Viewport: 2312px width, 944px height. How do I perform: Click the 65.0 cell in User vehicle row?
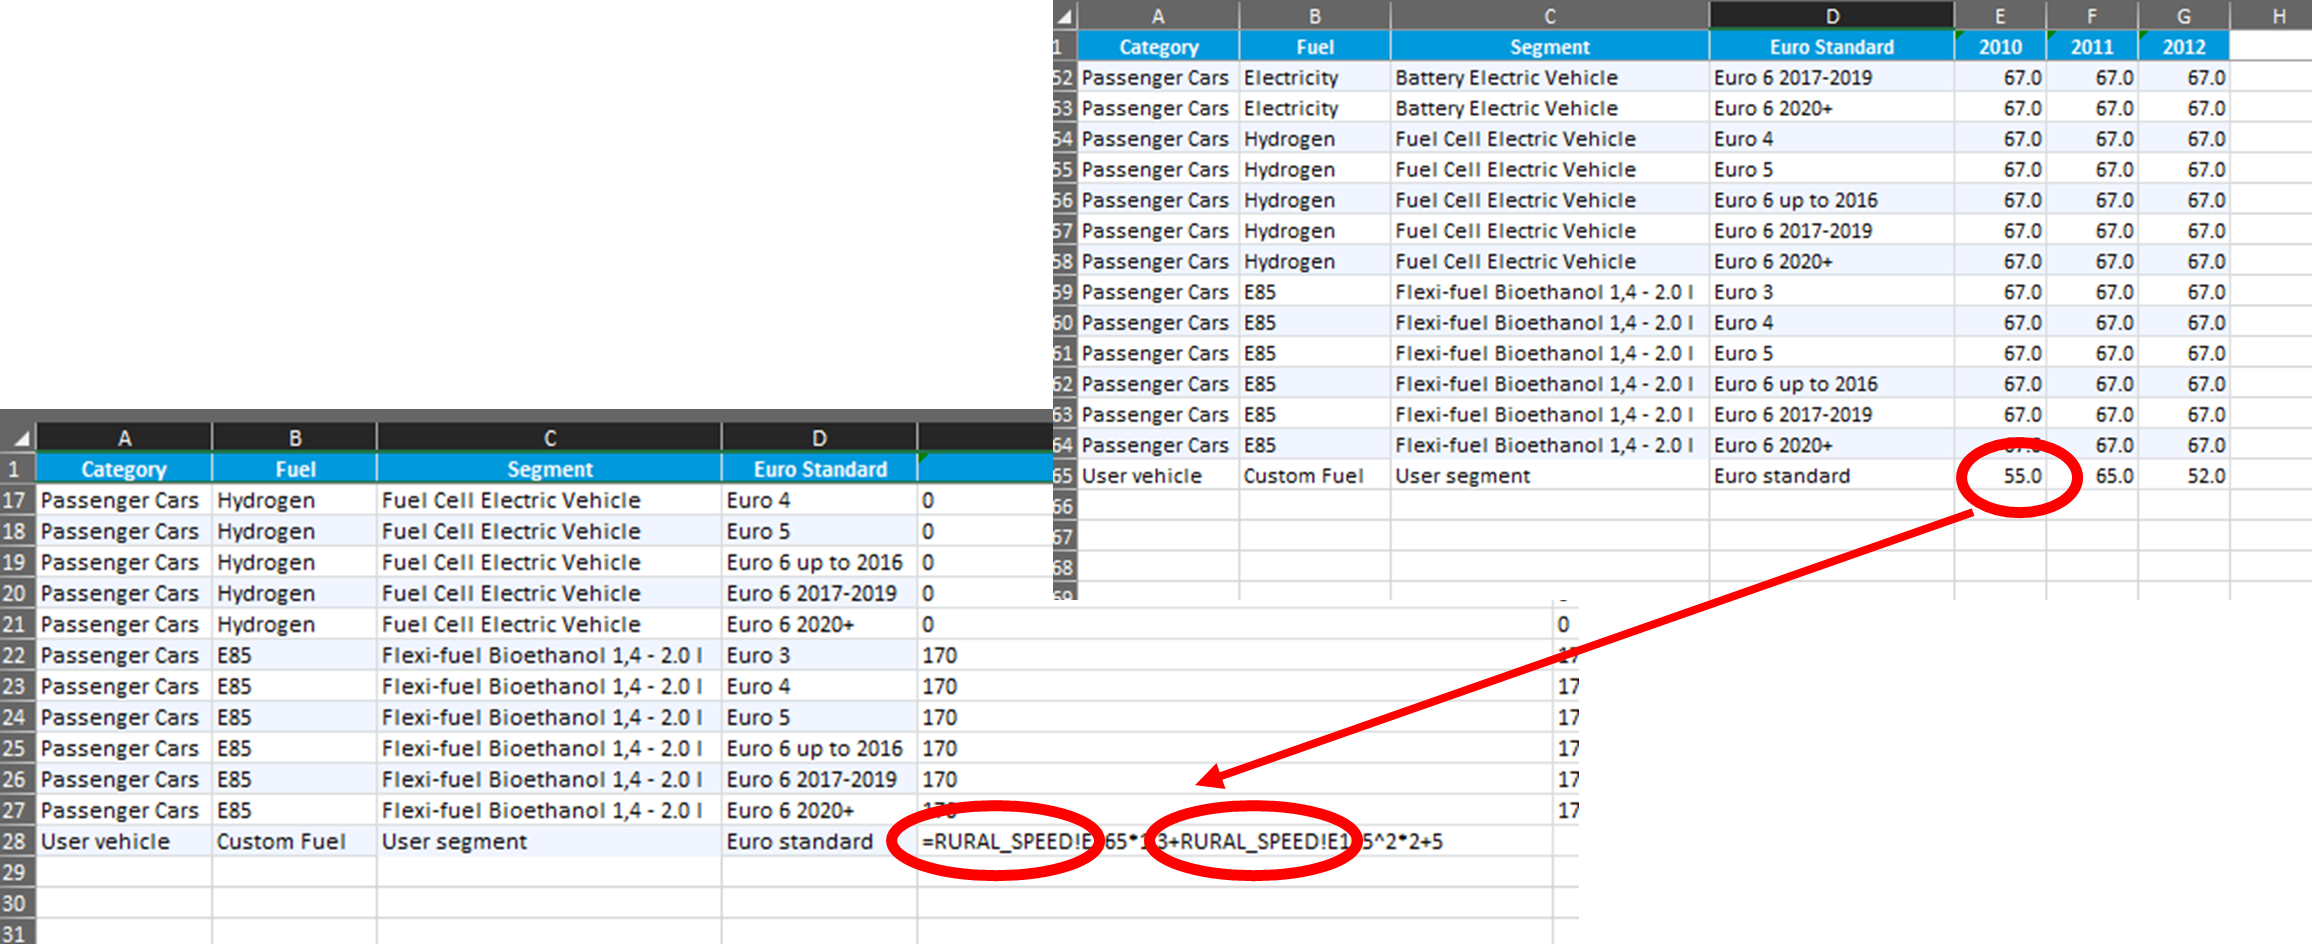point(2093,476)
